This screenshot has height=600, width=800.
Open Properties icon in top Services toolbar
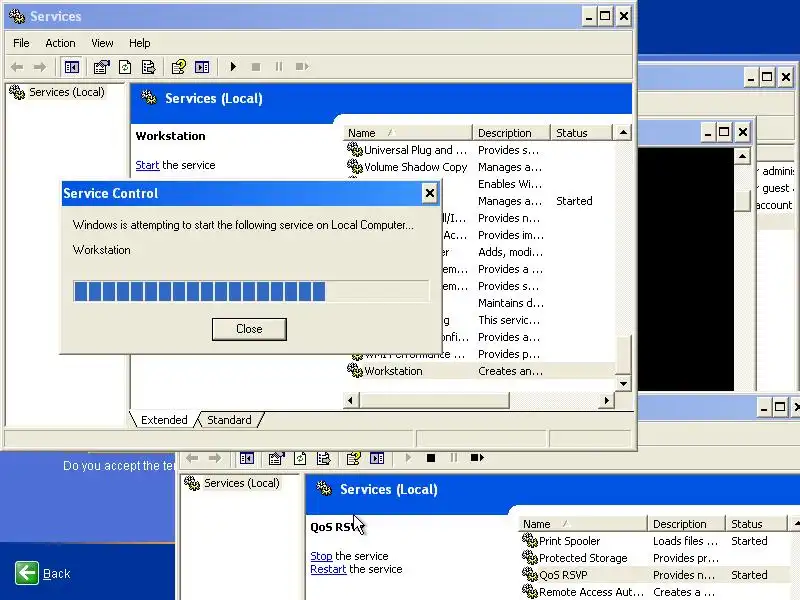pos(102,67)
